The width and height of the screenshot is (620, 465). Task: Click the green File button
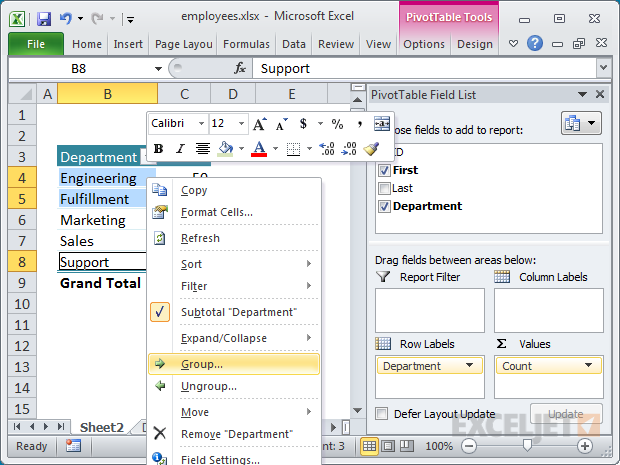point(36,44)
